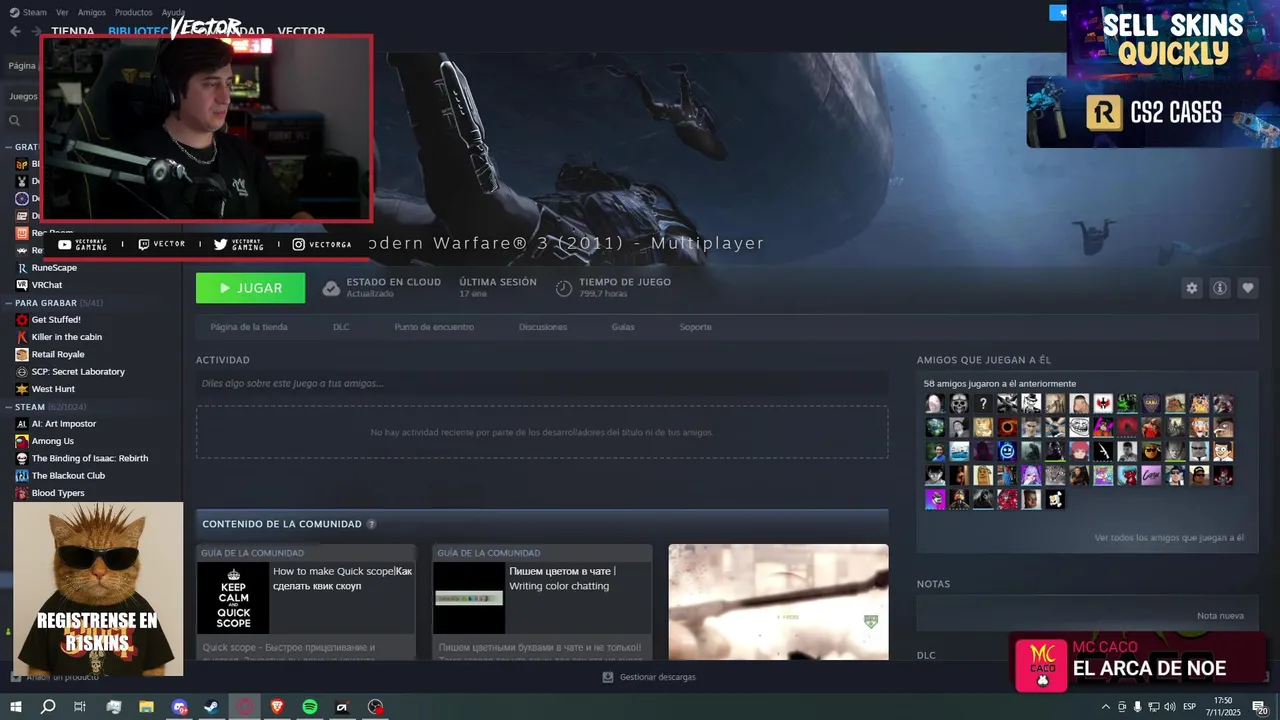Open the Página de la tienda tab
Viewport: 1280px width, 720px height.
tap(249, 327)
